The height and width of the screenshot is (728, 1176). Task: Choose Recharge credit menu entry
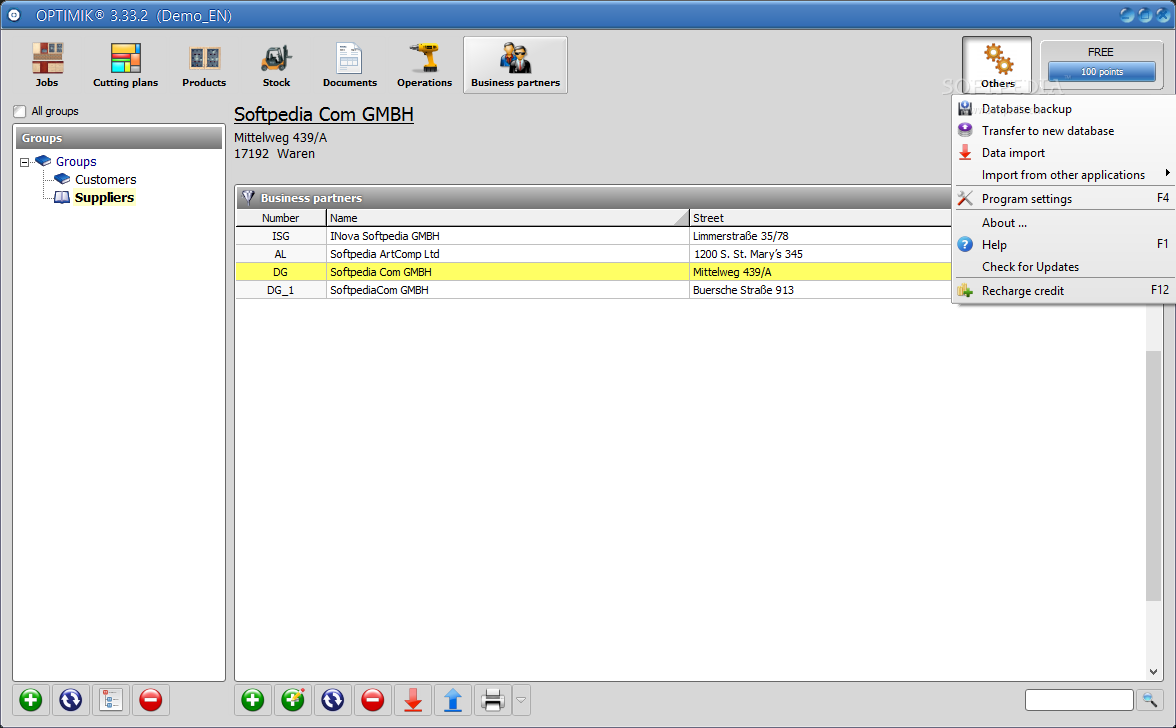1064,291
